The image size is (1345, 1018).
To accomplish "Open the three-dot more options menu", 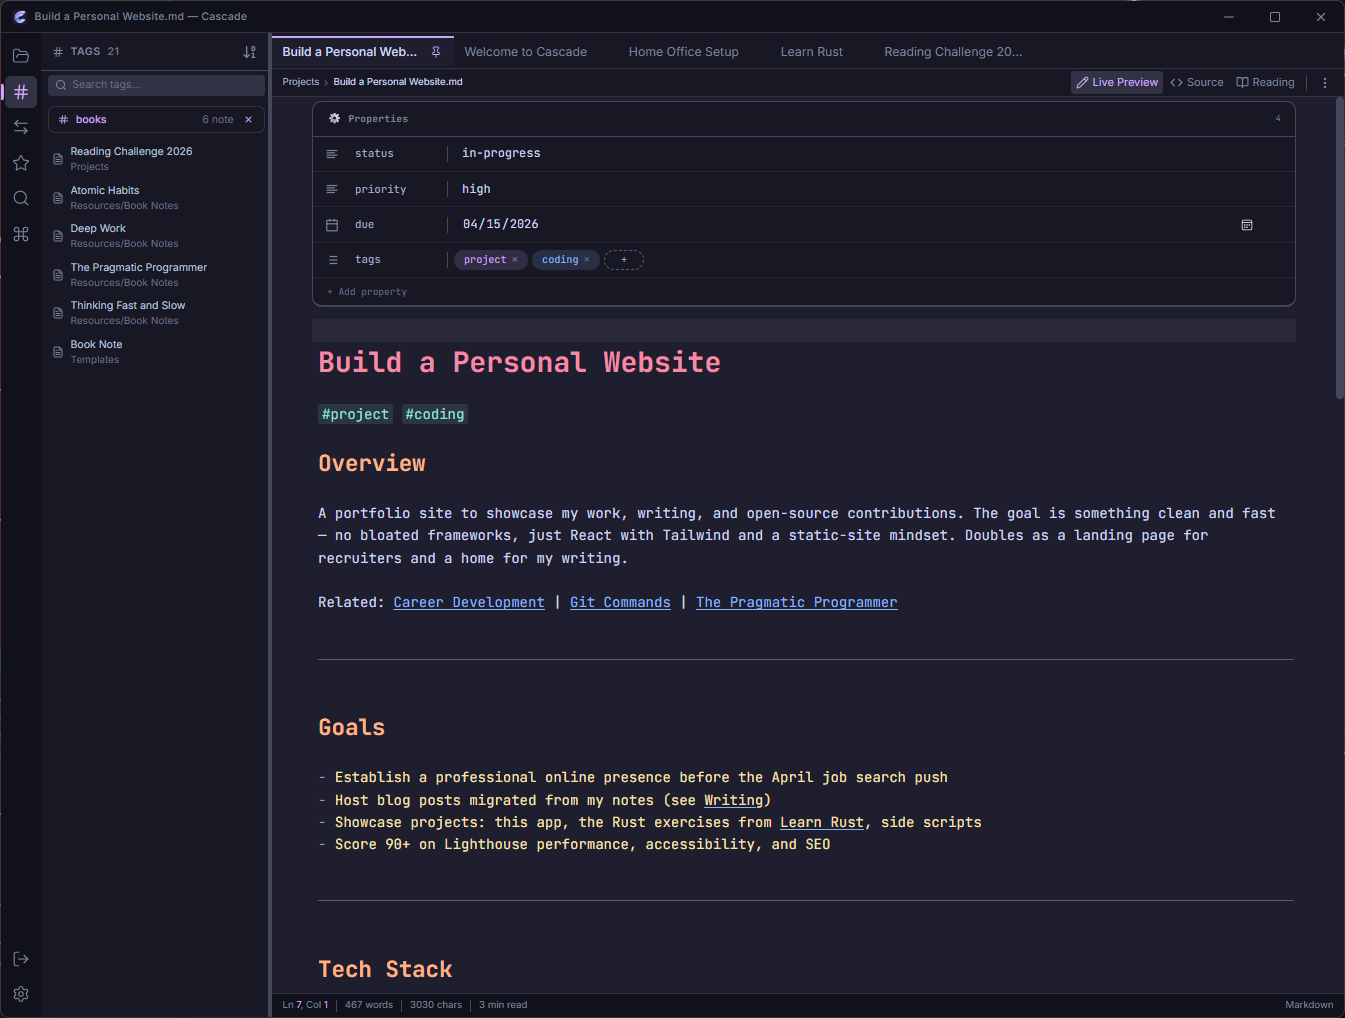I will coord(1325,82).
